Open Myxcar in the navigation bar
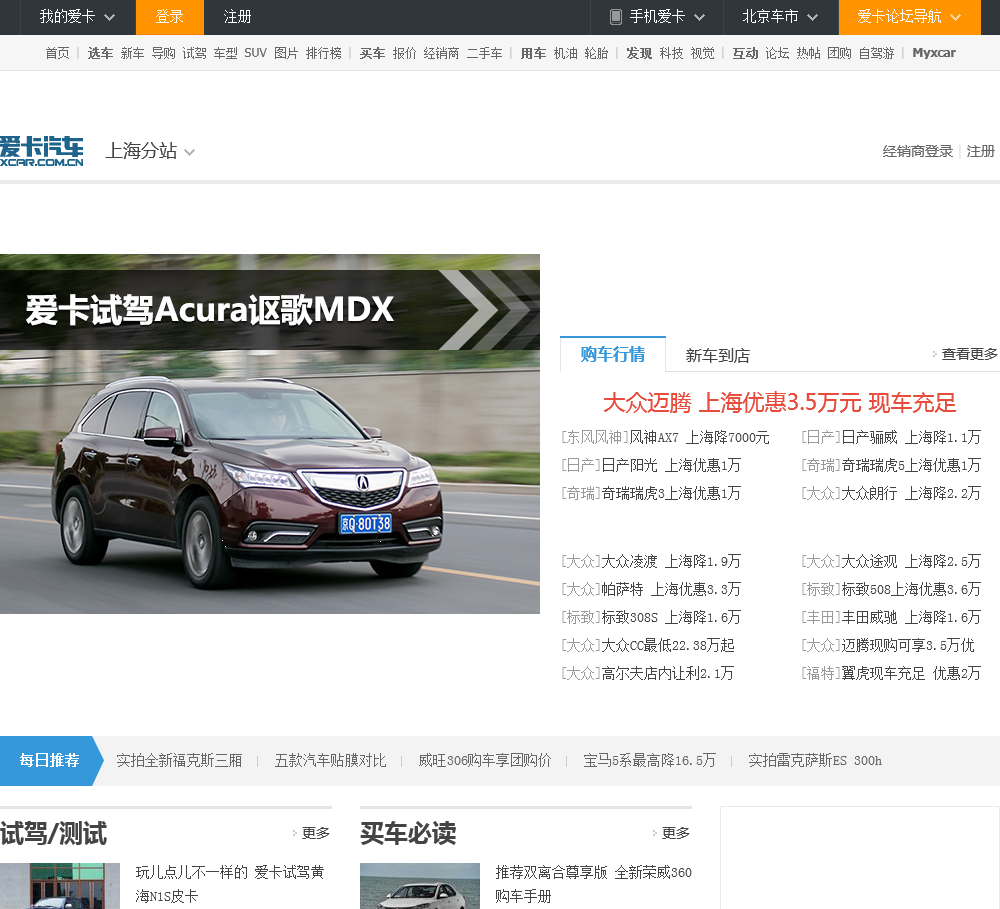This screenshot has width=1000, height=909. 934,53
